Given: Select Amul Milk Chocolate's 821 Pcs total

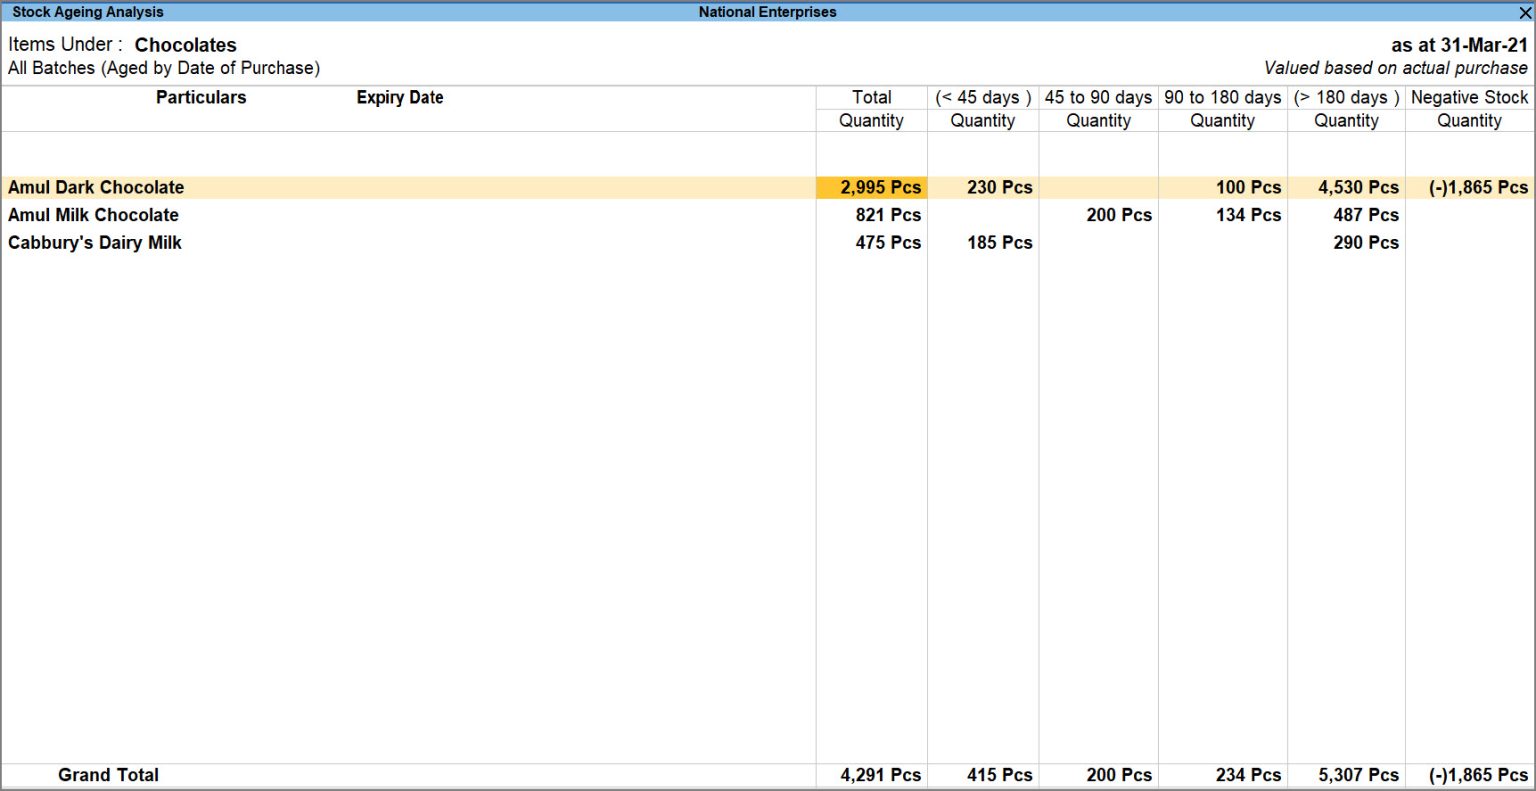Looking at the screenshot, I should pos(888,215).
